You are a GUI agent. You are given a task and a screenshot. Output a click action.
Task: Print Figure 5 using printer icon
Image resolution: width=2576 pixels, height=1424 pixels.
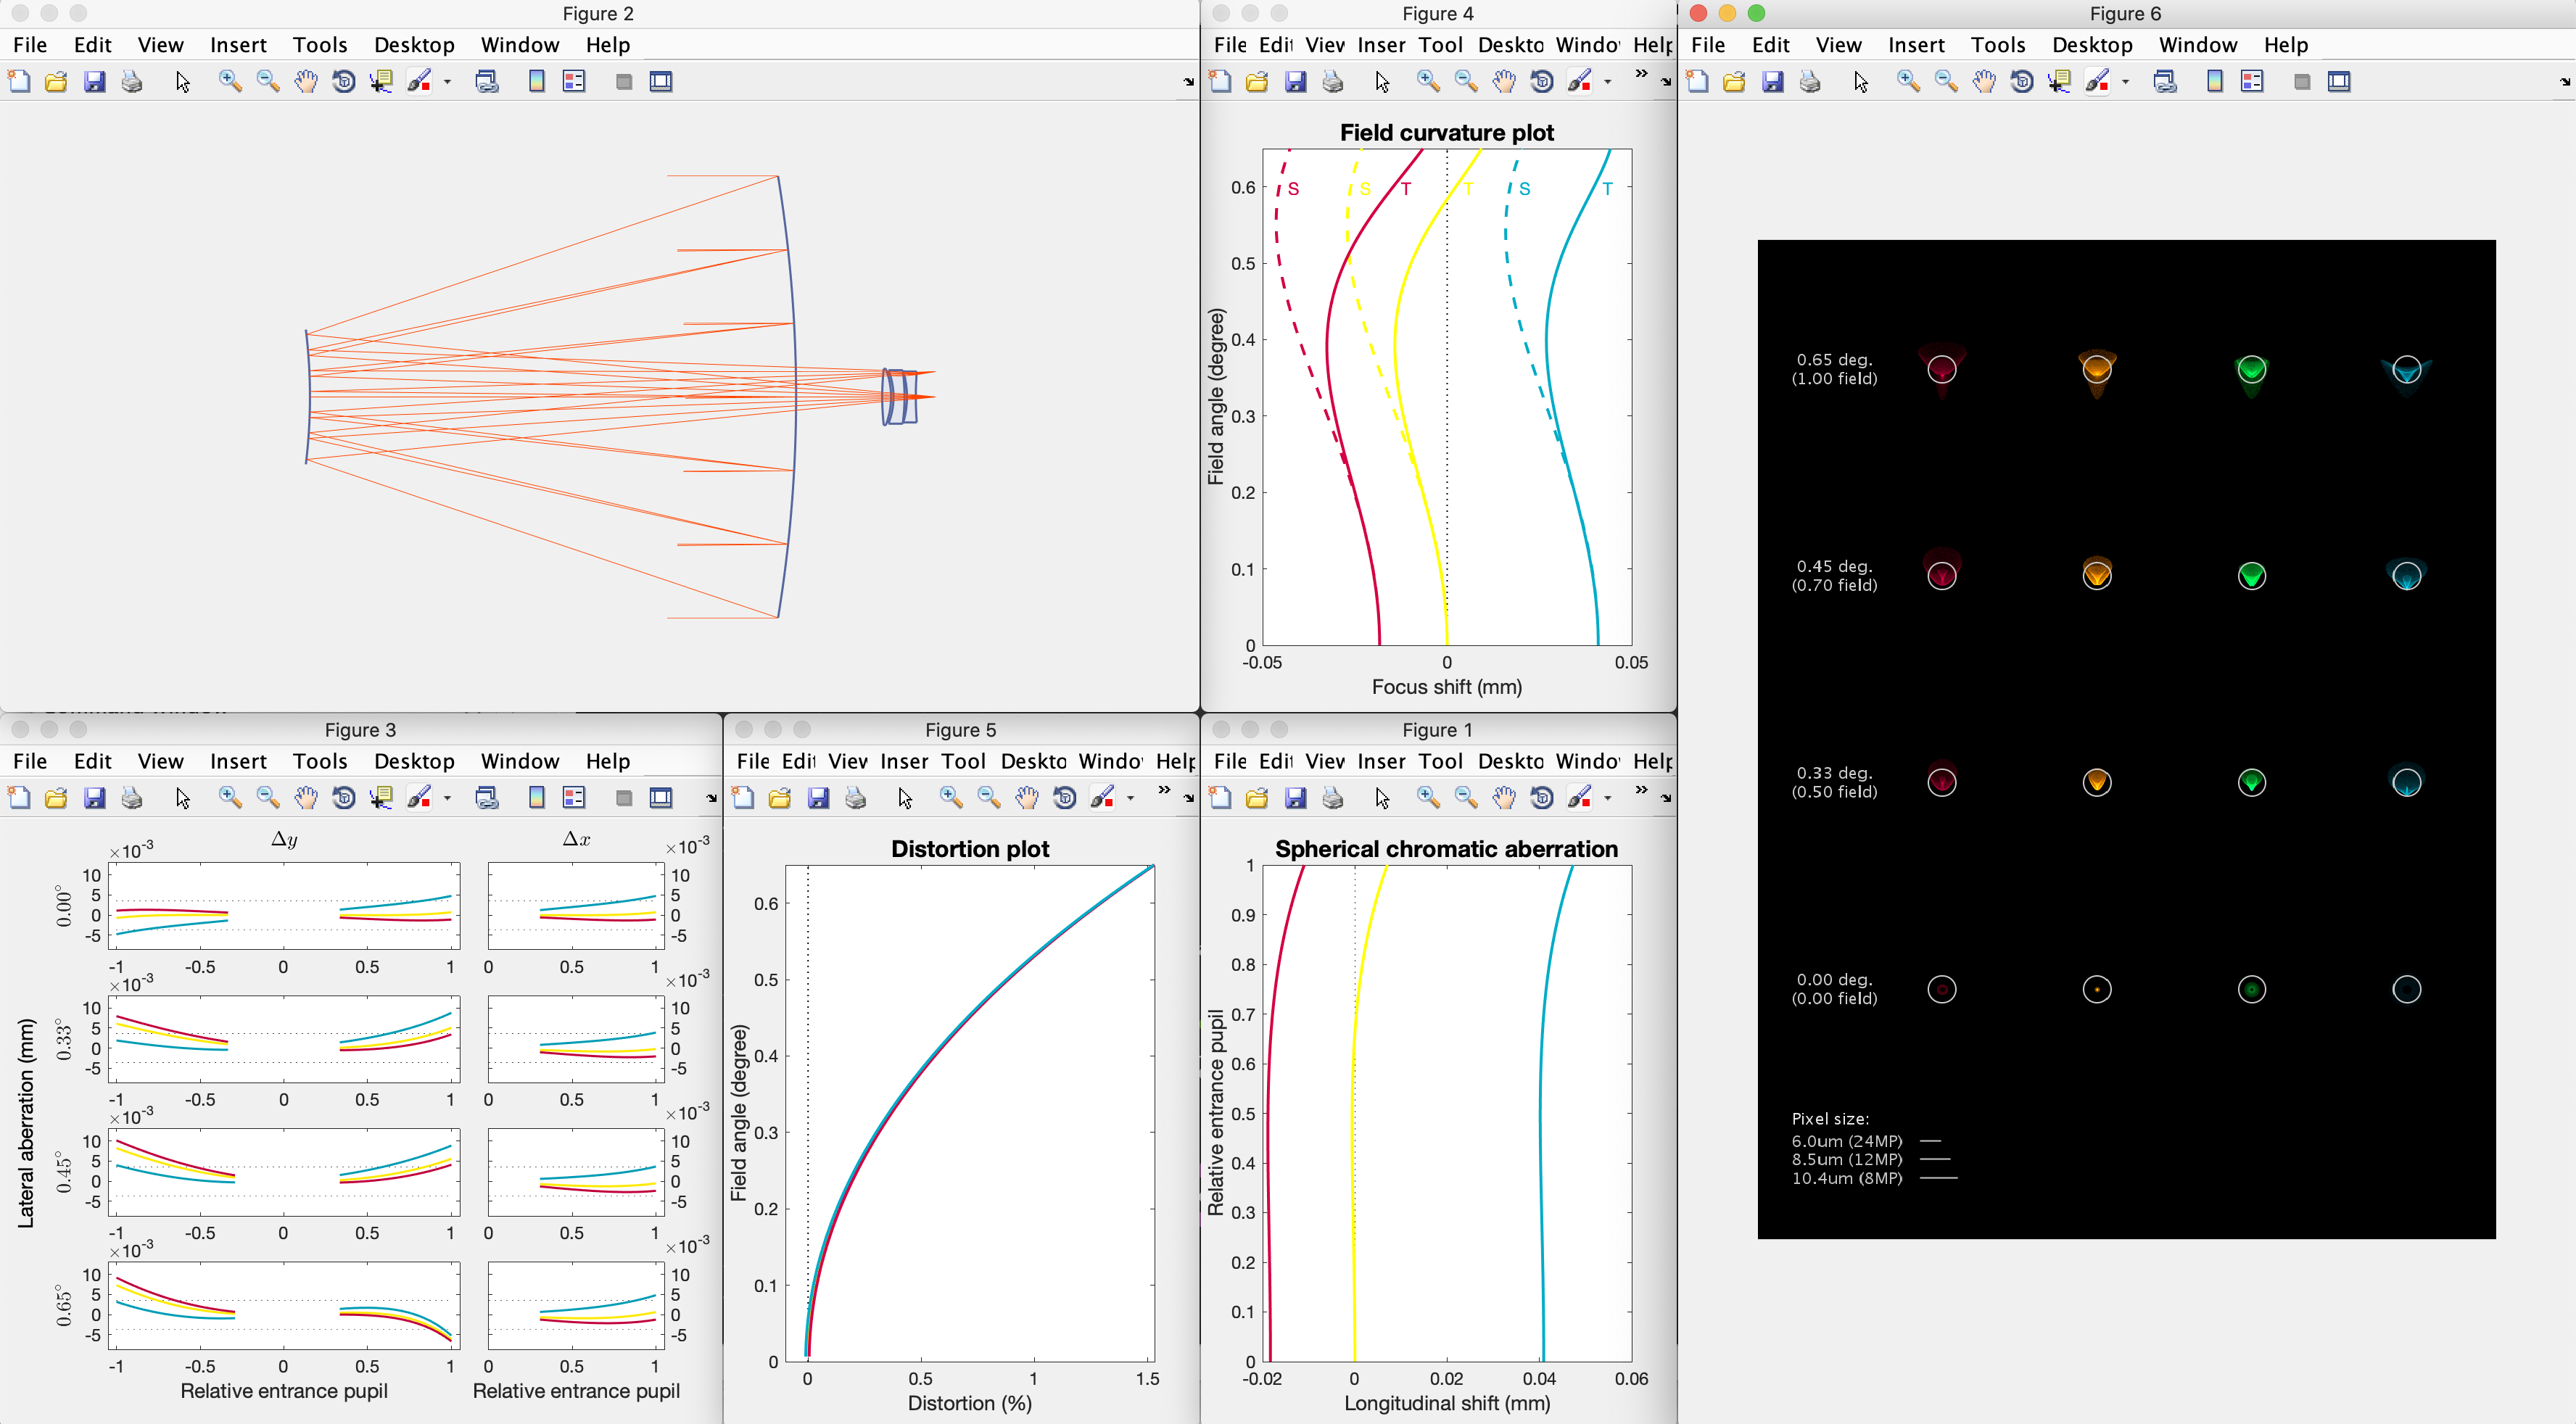pos(856,798)
